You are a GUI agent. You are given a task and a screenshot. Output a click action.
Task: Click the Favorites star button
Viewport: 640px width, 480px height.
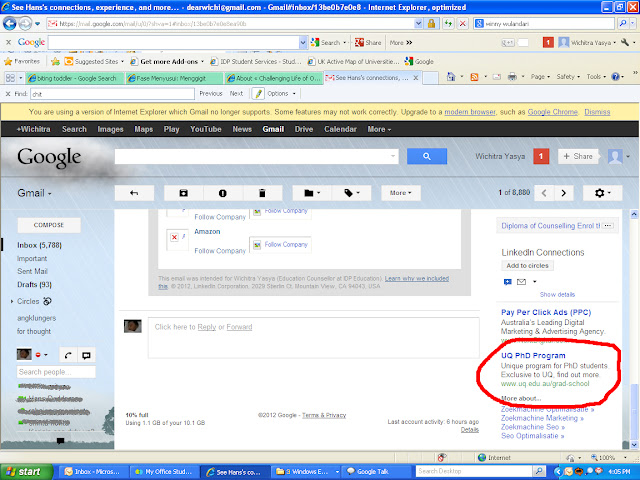pyautogui.click(x=22, y=62)
